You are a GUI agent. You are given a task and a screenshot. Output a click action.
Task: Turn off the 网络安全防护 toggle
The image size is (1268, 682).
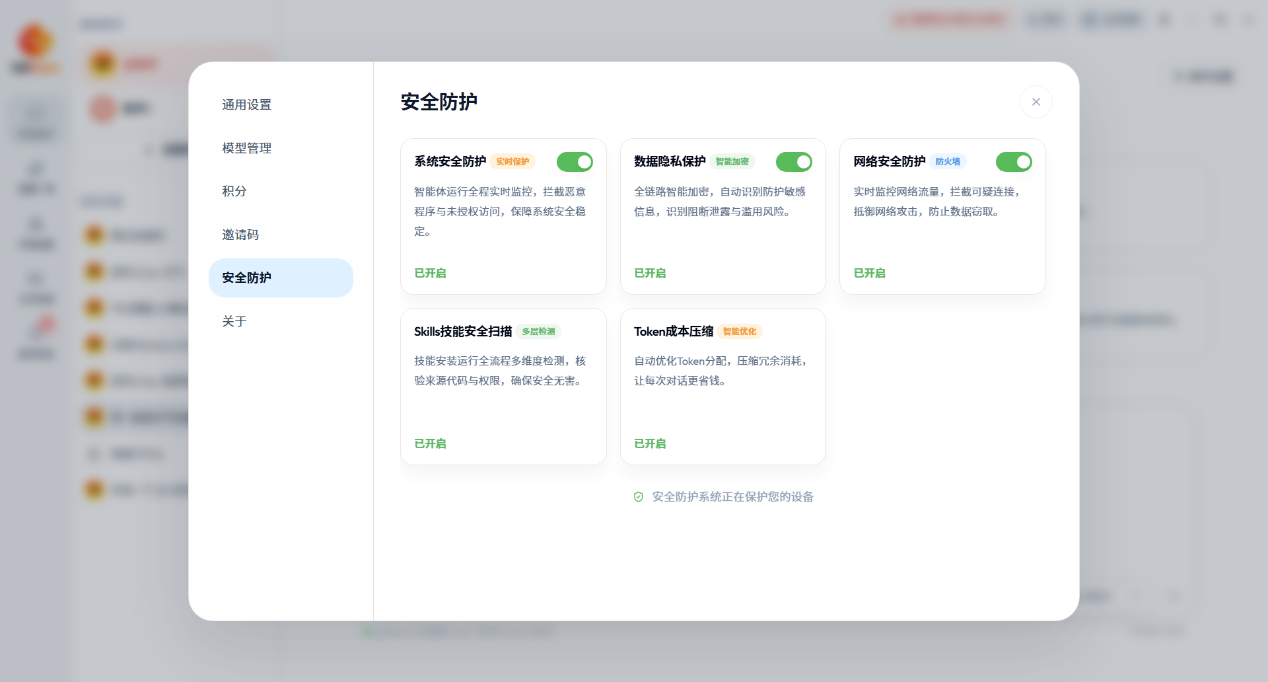pyautogui.click(x=1013, y=162)
